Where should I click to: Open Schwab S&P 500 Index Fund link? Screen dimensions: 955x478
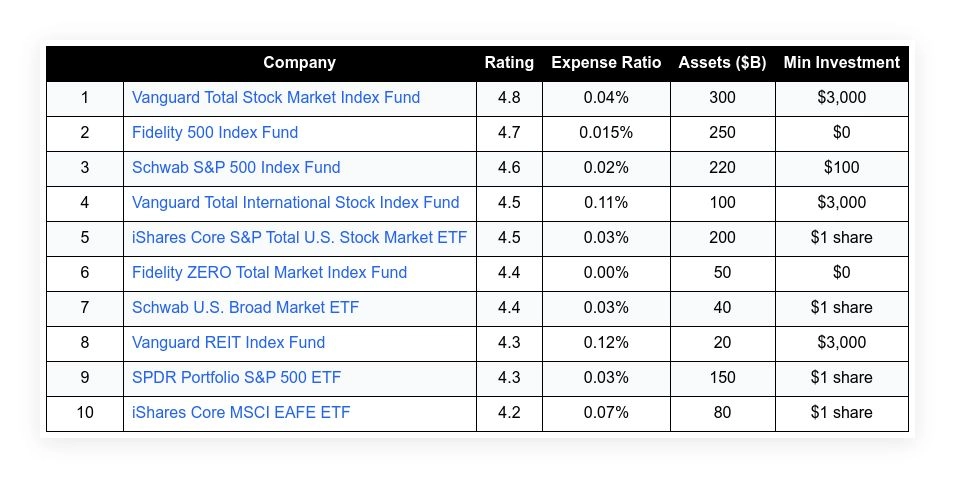coord(236,168)
